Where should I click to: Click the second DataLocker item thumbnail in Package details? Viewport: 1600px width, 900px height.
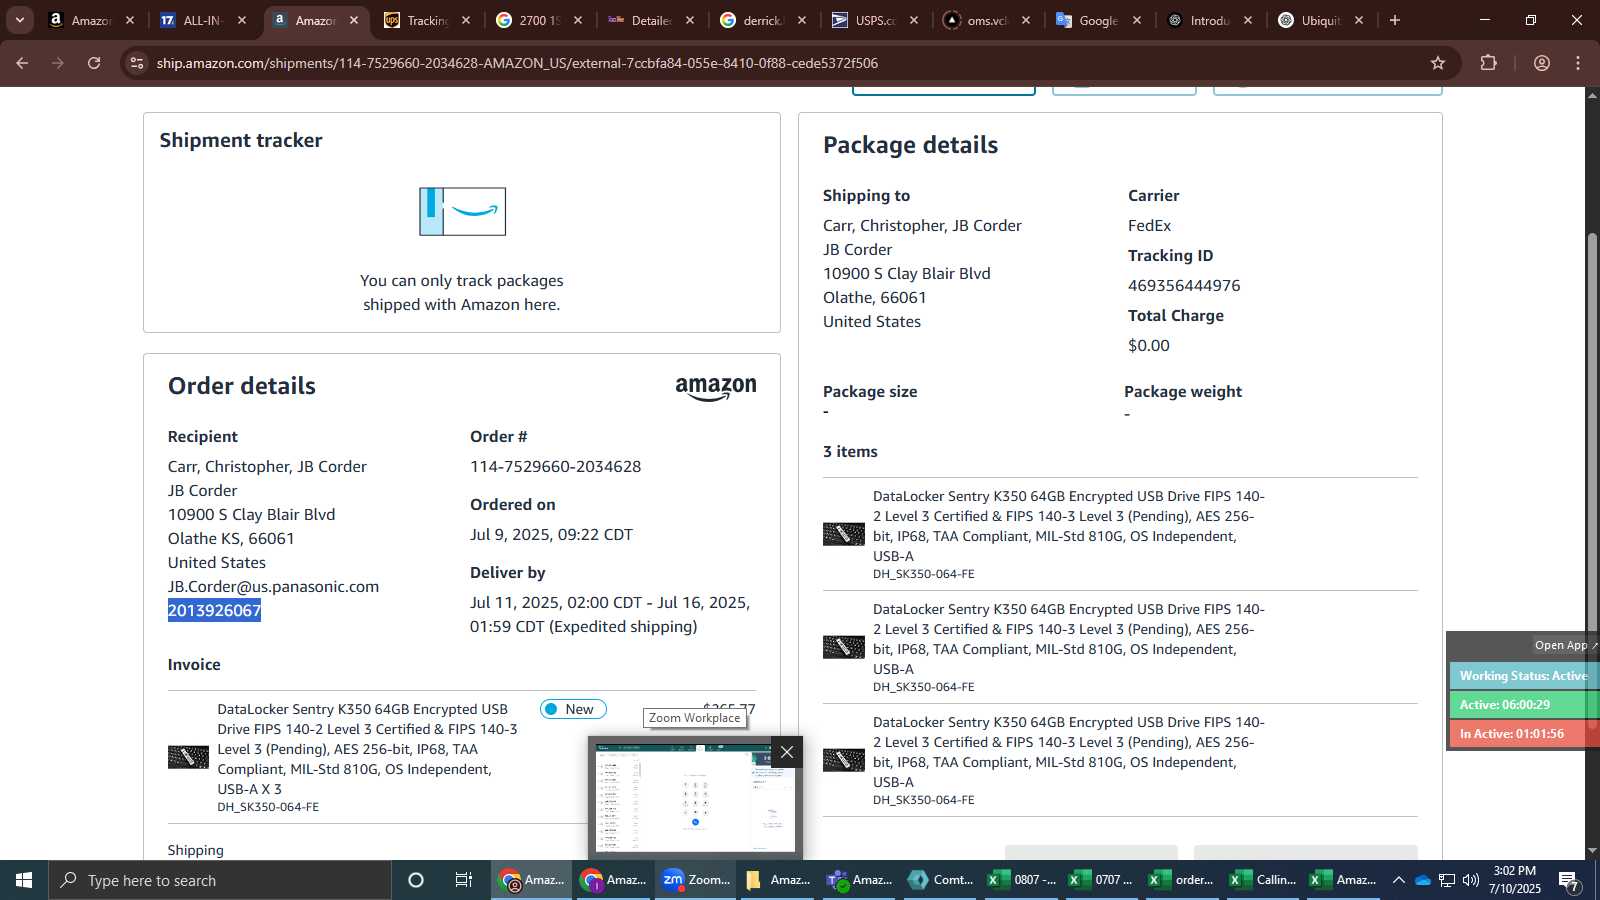pyautogui.click(x=844, y=647)
